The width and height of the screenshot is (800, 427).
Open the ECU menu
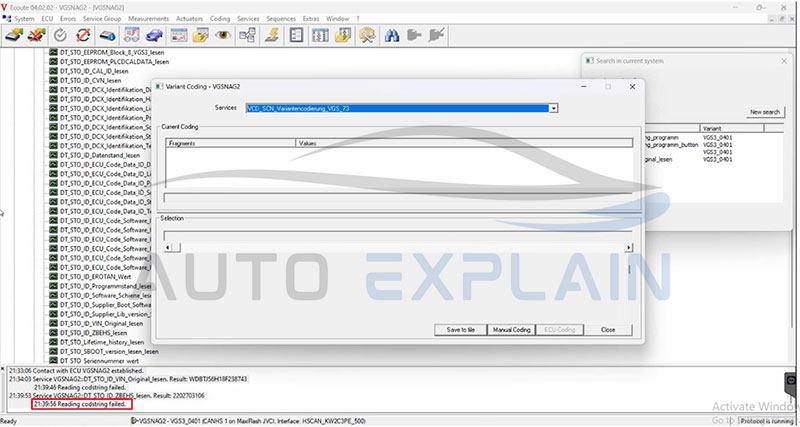point(47,19)
